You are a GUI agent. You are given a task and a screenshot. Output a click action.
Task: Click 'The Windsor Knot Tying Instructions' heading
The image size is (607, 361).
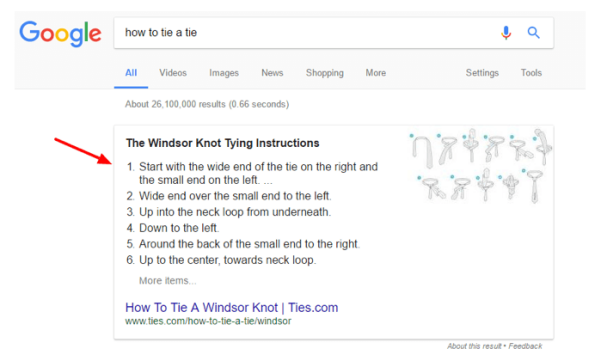click(223, 143)
